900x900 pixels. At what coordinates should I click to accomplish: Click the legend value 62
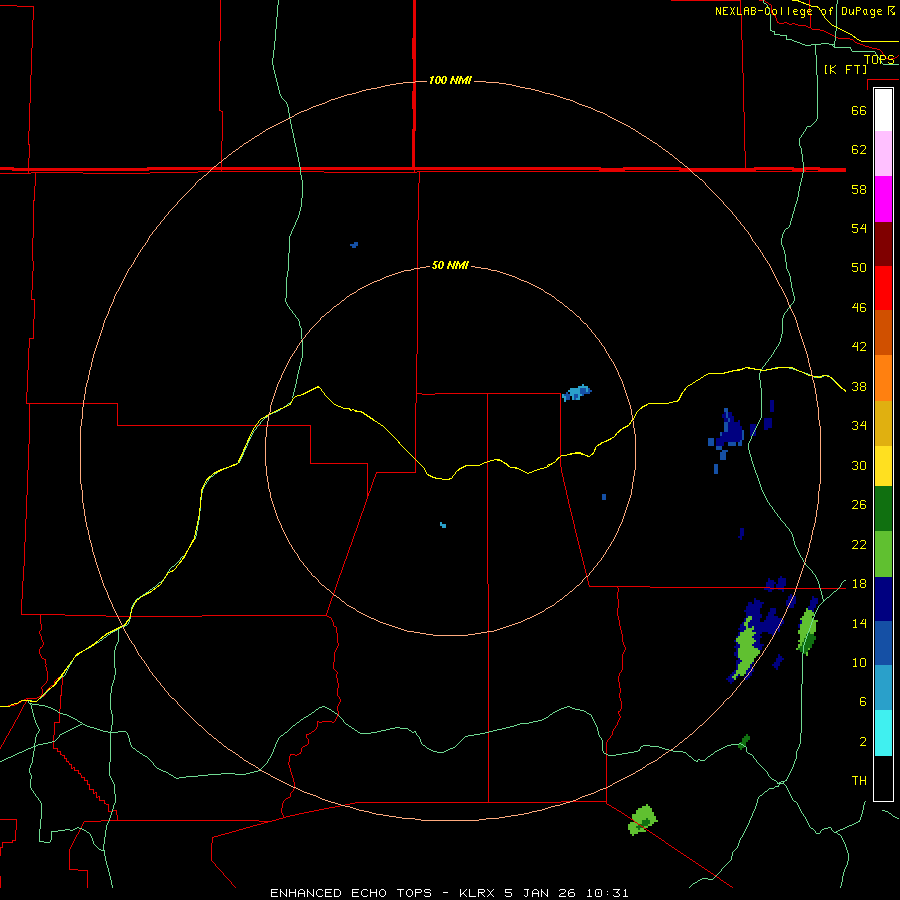coord(859,149)
